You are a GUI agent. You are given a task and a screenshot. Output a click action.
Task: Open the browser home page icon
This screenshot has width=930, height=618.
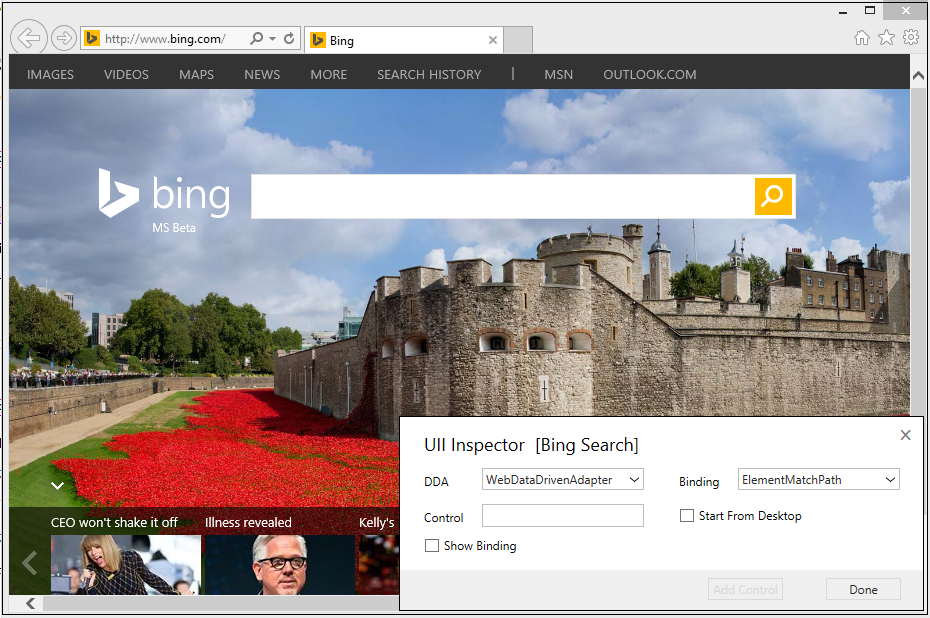pos(862,36)
